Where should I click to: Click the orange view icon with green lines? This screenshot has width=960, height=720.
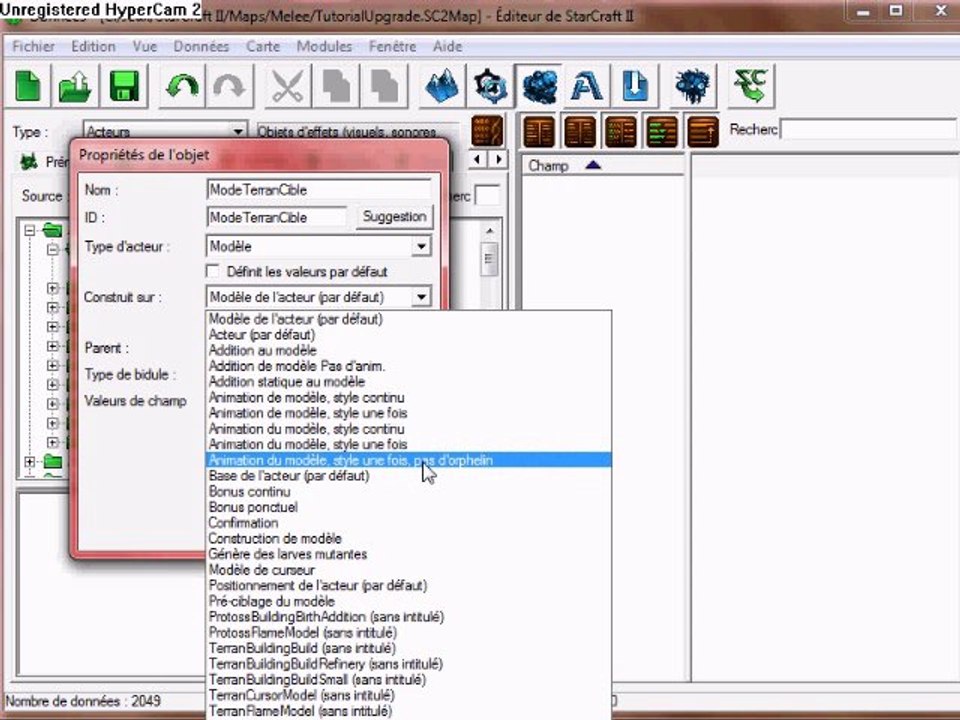point(662,131)
